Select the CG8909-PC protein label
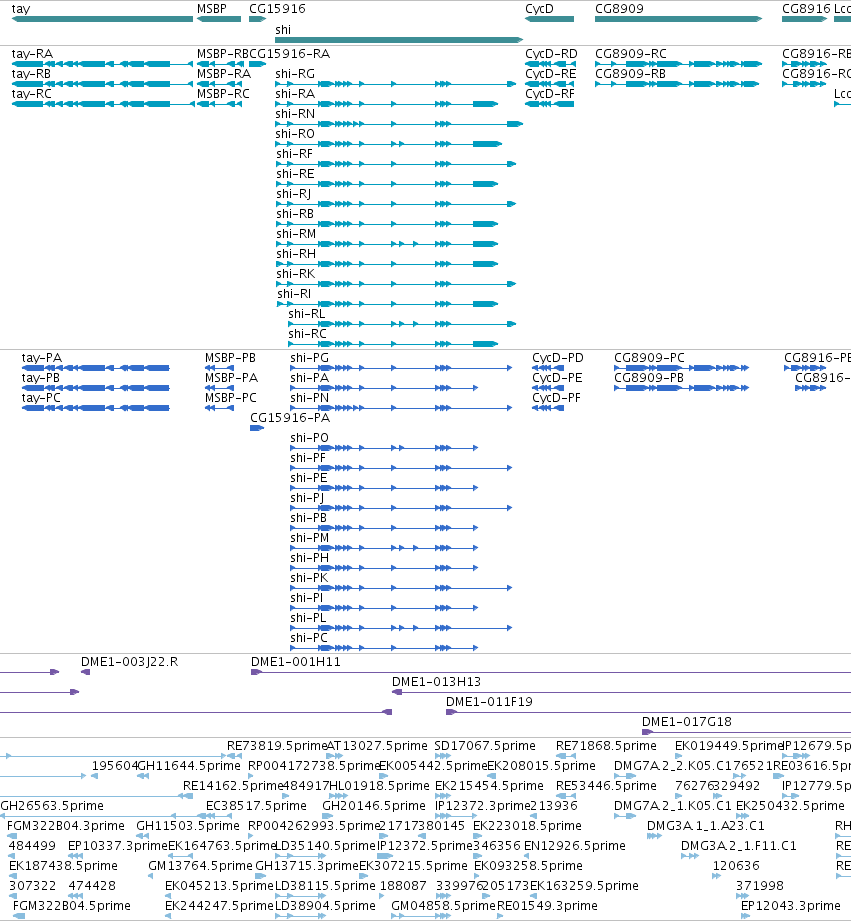 pyautogui.click(x=649, y=358)
